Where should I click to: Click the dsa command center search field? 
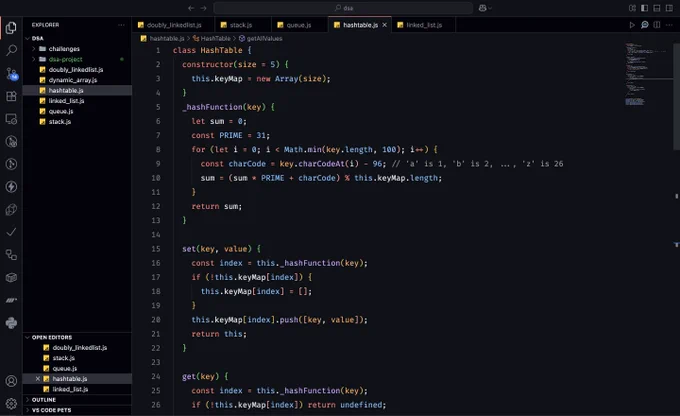point(343,8)
